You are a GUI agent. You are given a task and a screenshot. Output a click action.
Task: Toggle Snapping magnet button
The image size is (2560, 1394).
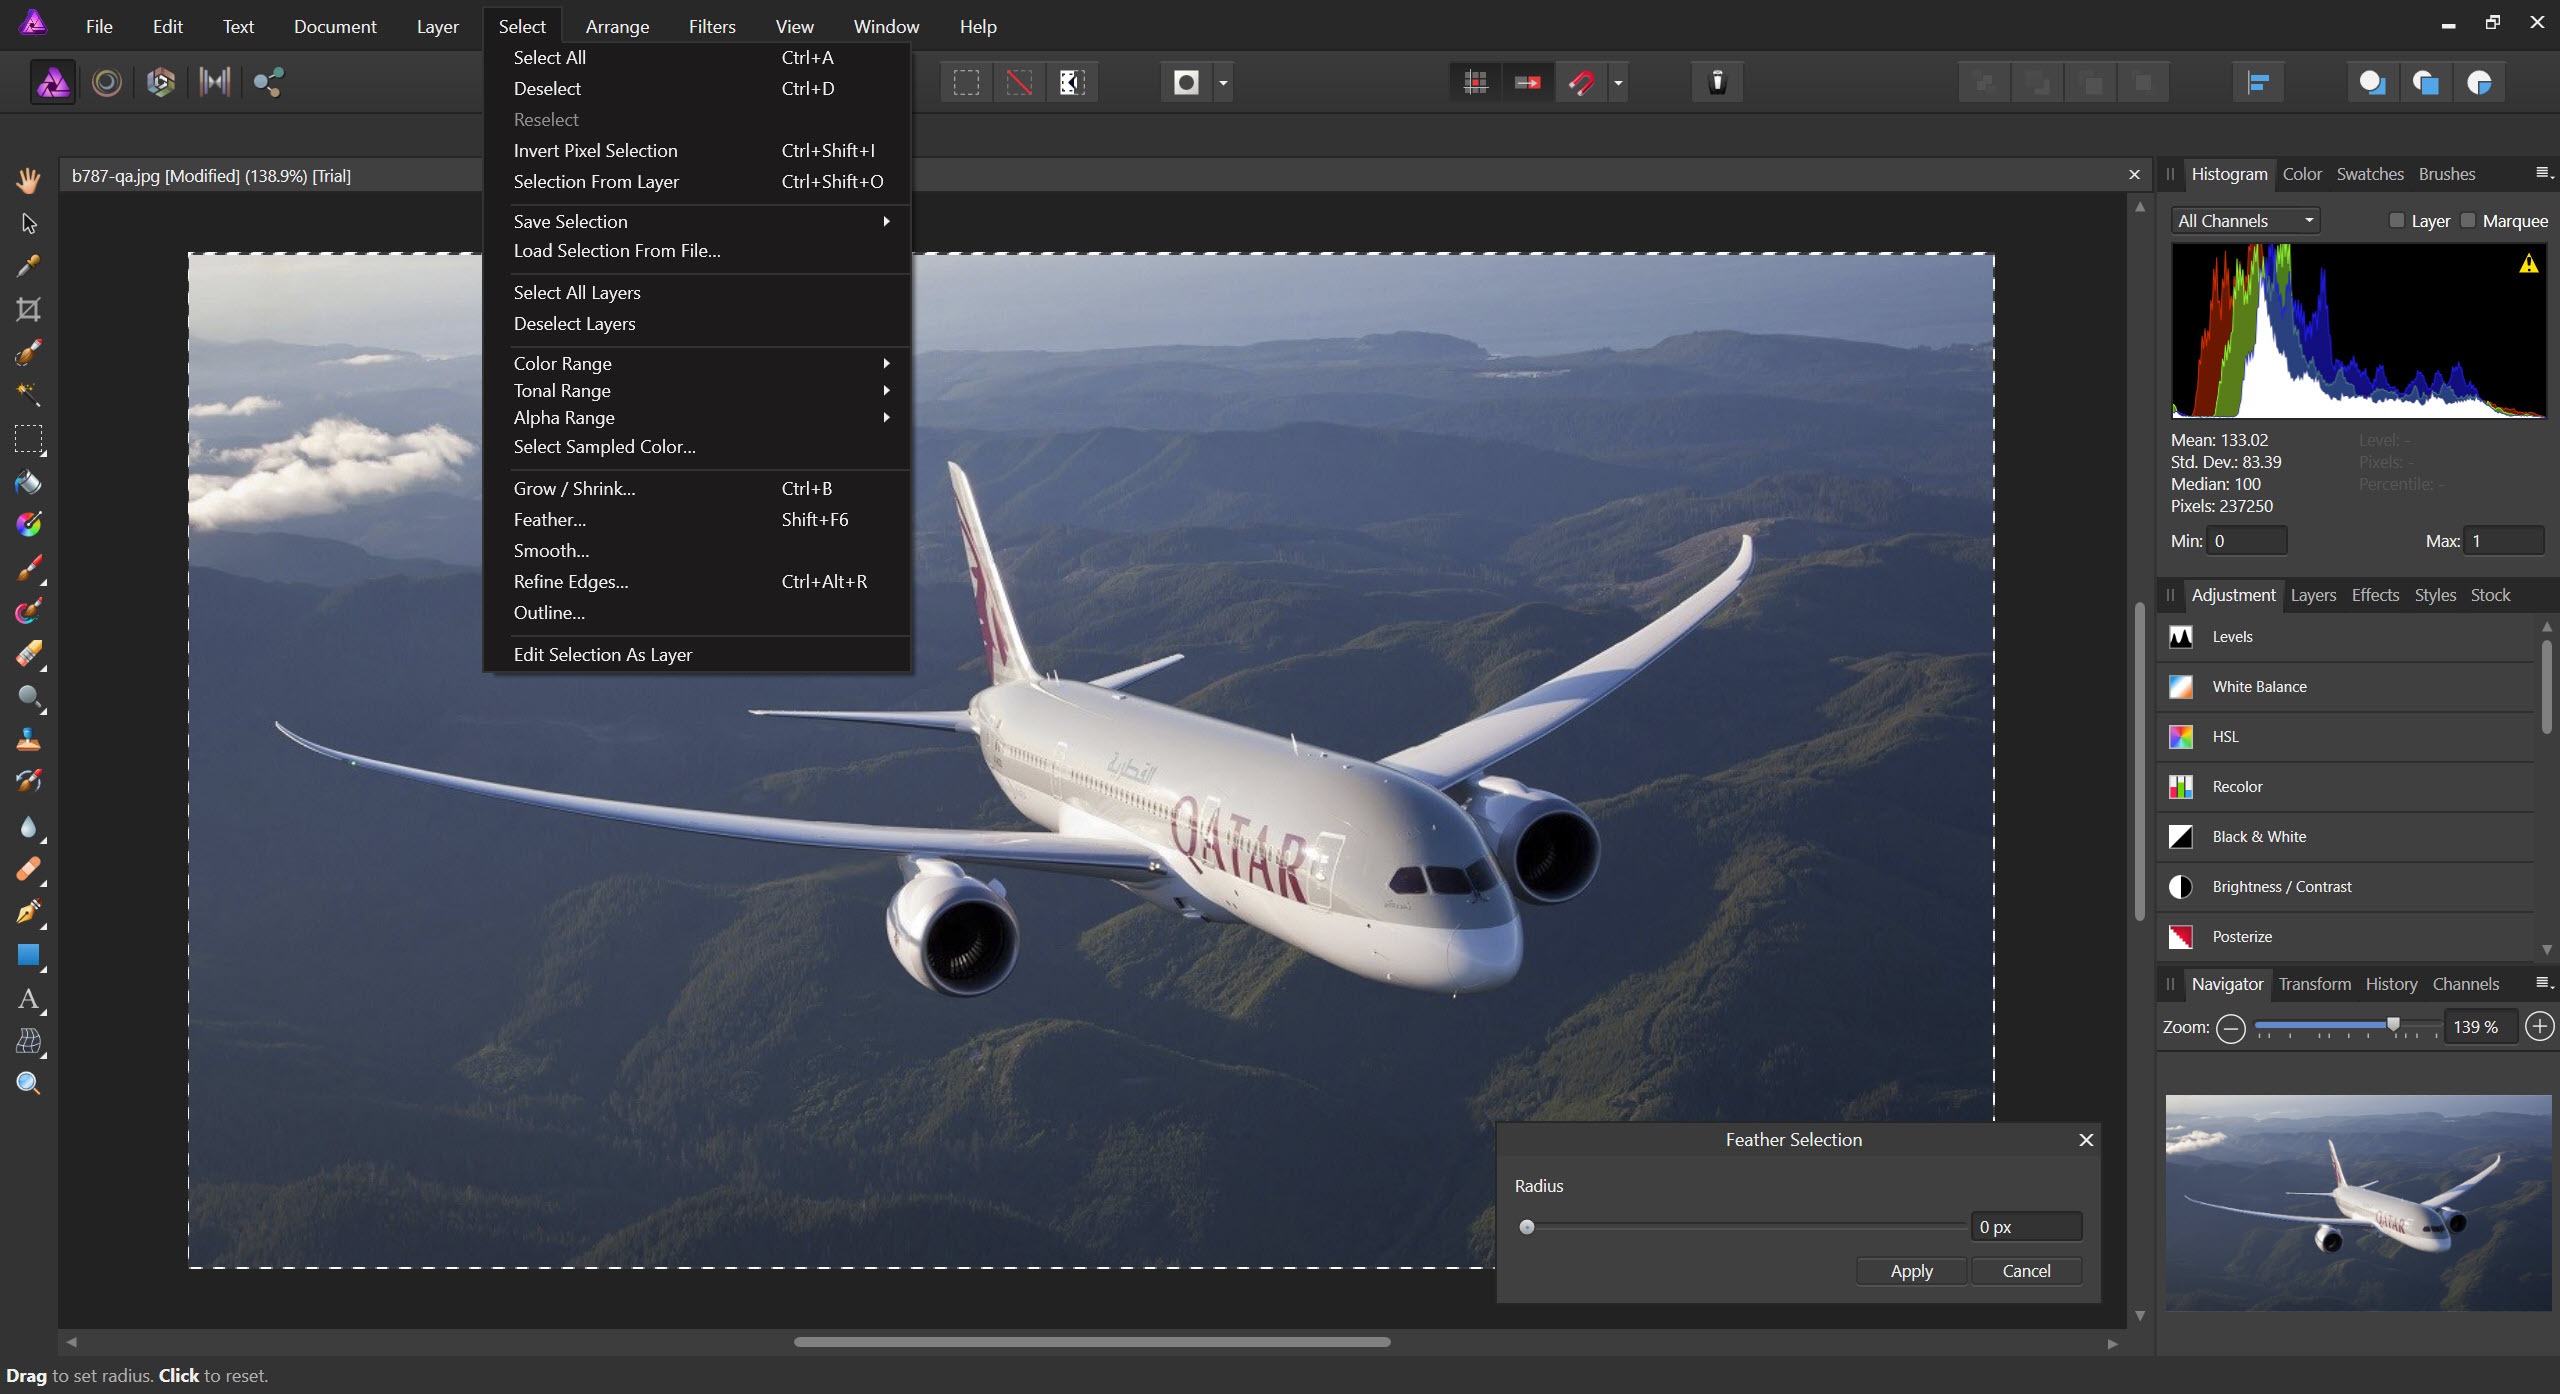[1581, 82]
